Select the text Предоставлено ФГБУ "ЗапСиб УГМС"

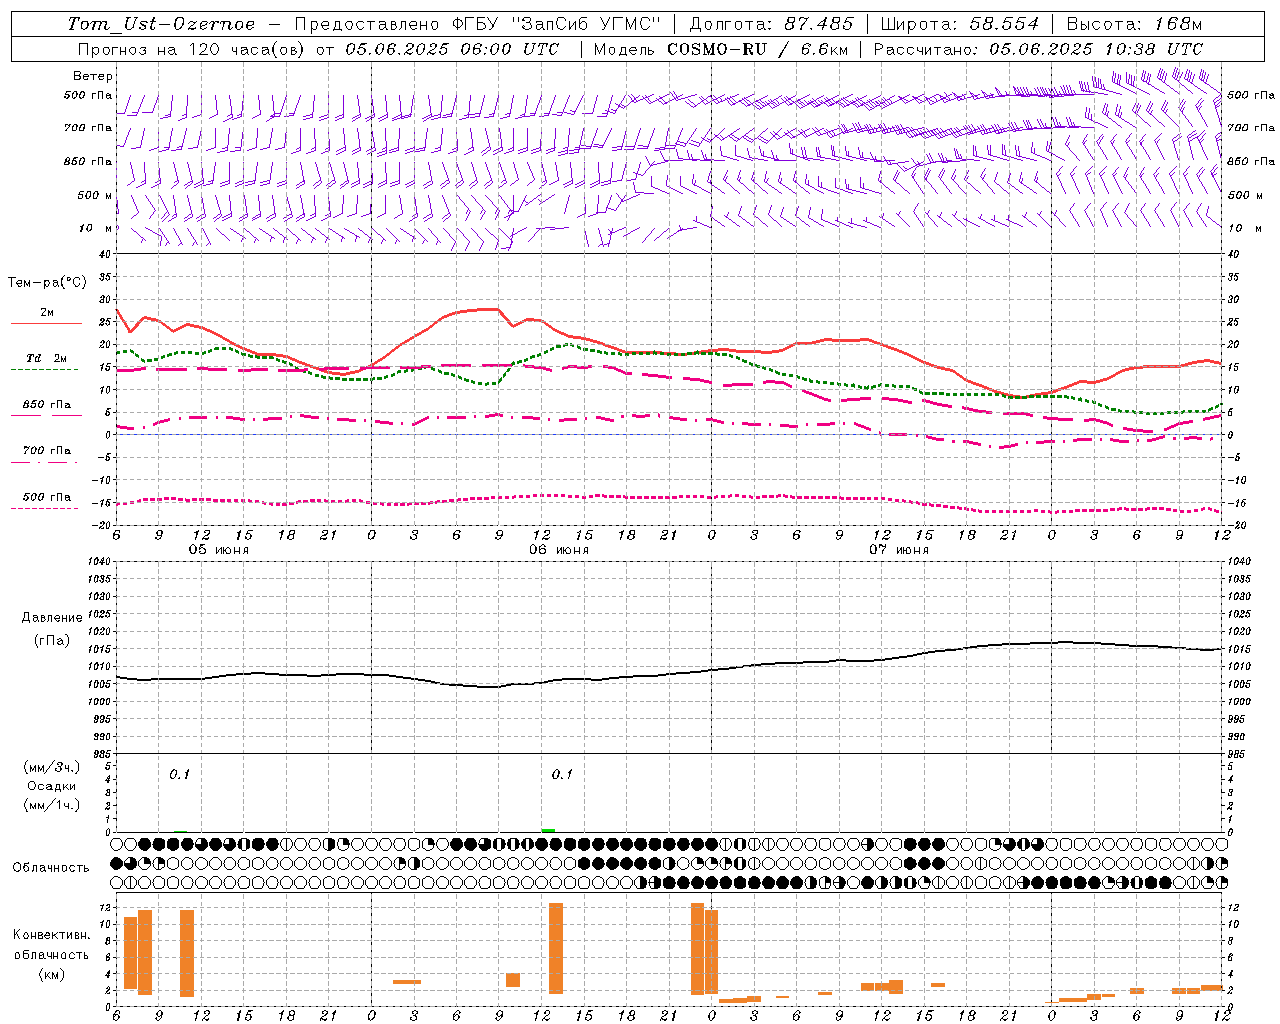[478, 24]
